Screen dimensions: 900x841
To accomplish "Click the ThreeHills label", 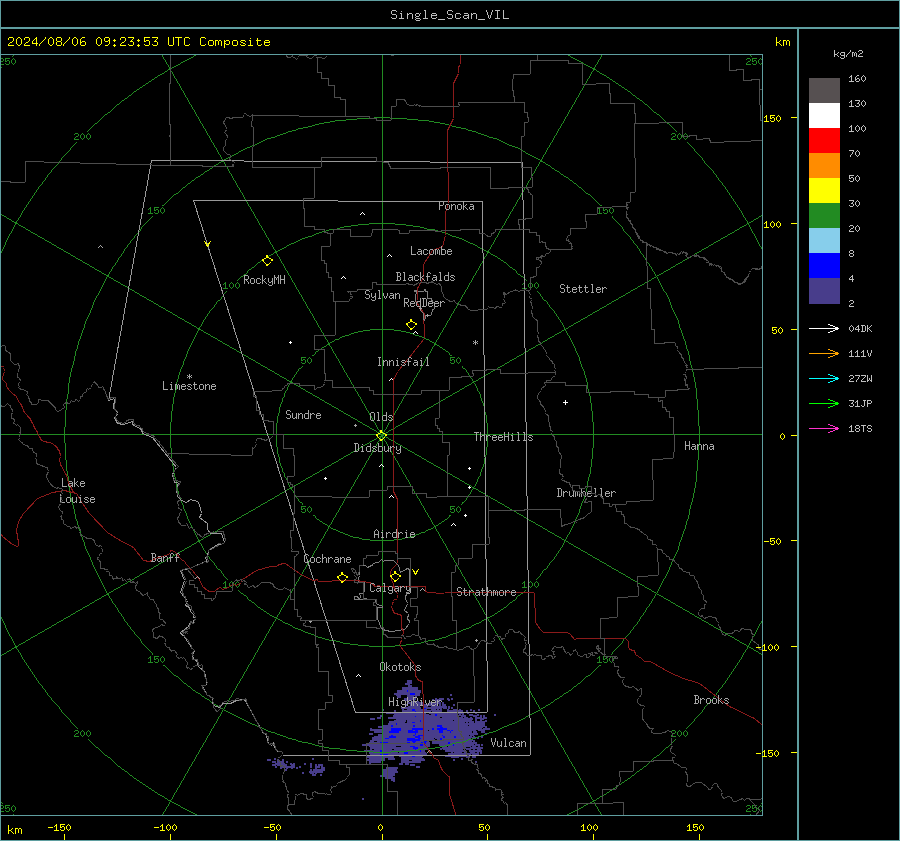I will [503, 437].
